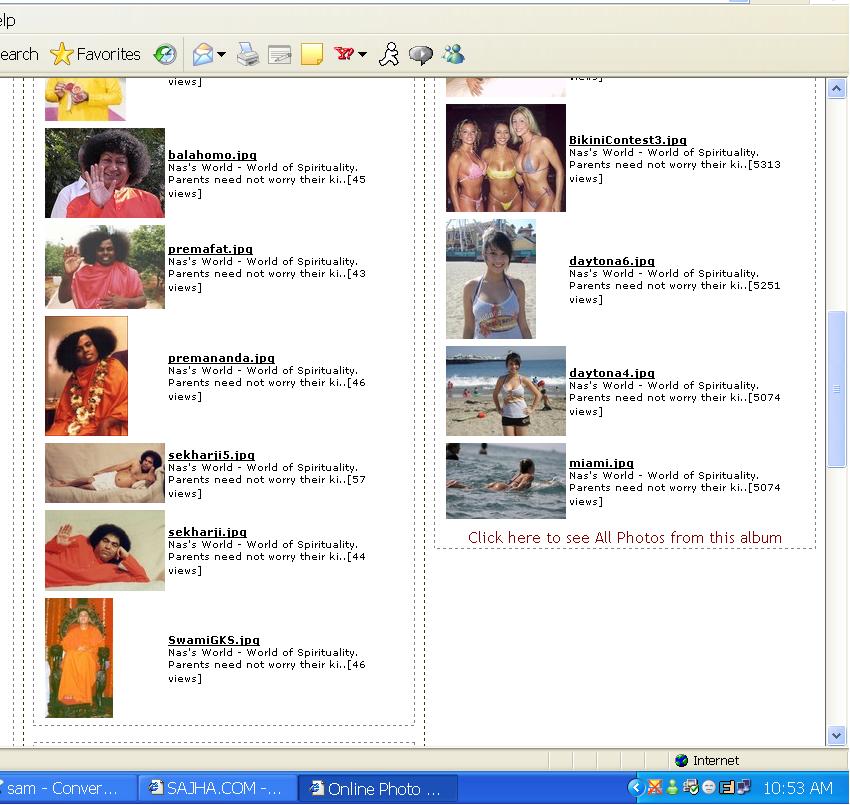
Task: Open the AIM running man icon
Action: tap(389, 55)
